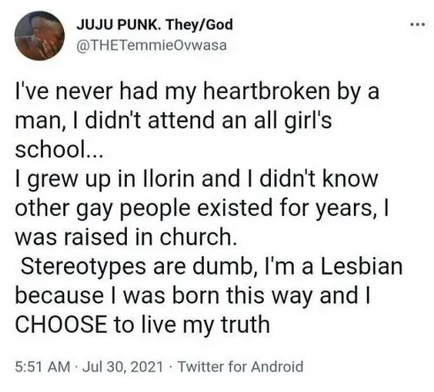Click the text "school..." in the tweet
This screenshot has height=392, width=434.
[55, 149]
